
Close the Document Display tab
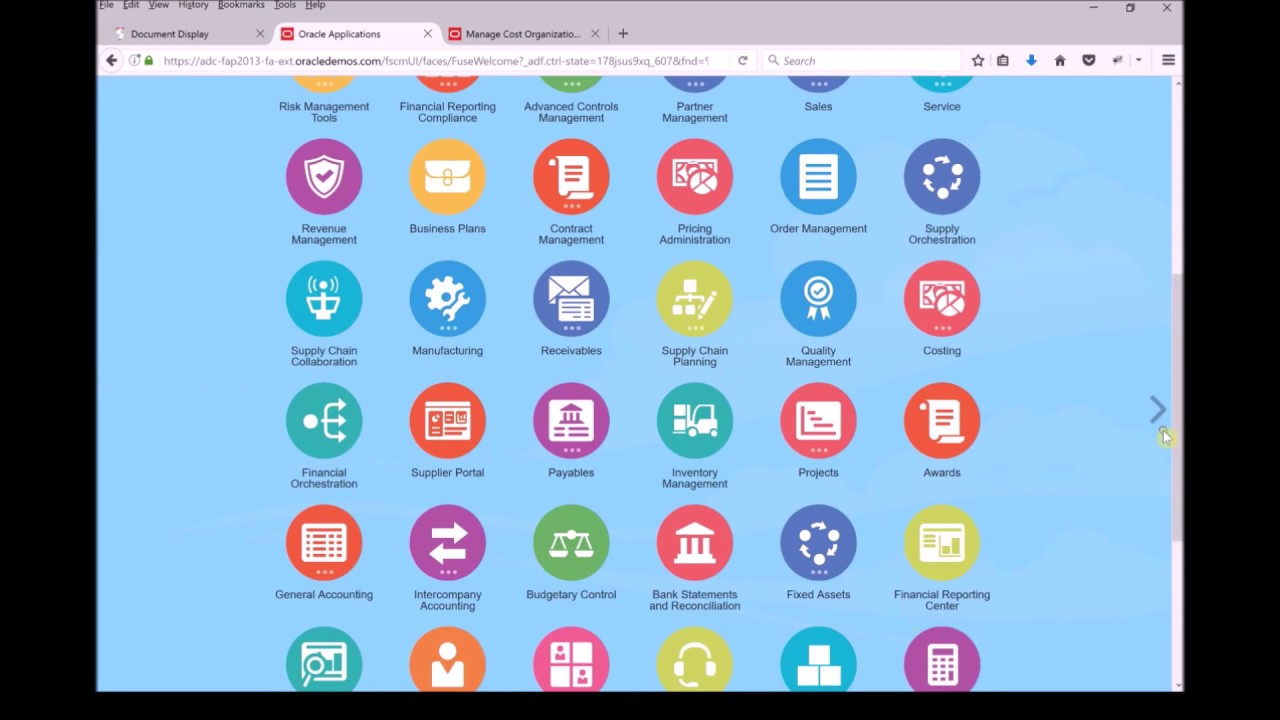[260, 34]
